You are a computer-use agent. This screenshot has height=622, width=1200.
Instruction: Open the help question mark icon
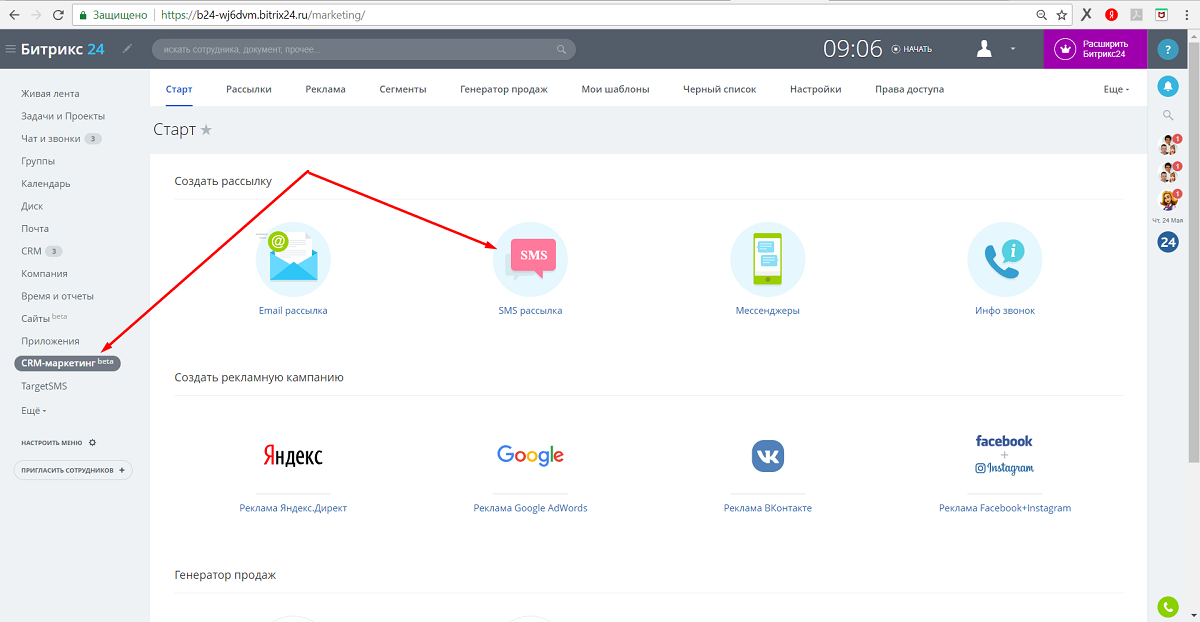tap(1167, 49)
